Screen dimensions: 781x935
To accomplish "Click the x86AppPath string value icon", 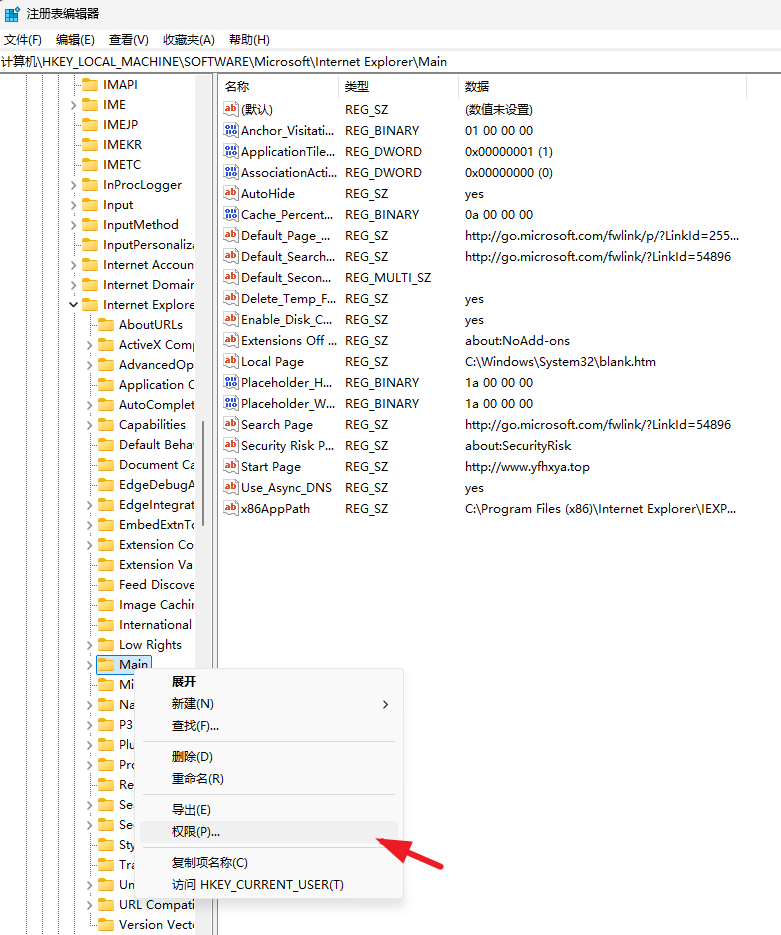I will (x=231, y=509).
